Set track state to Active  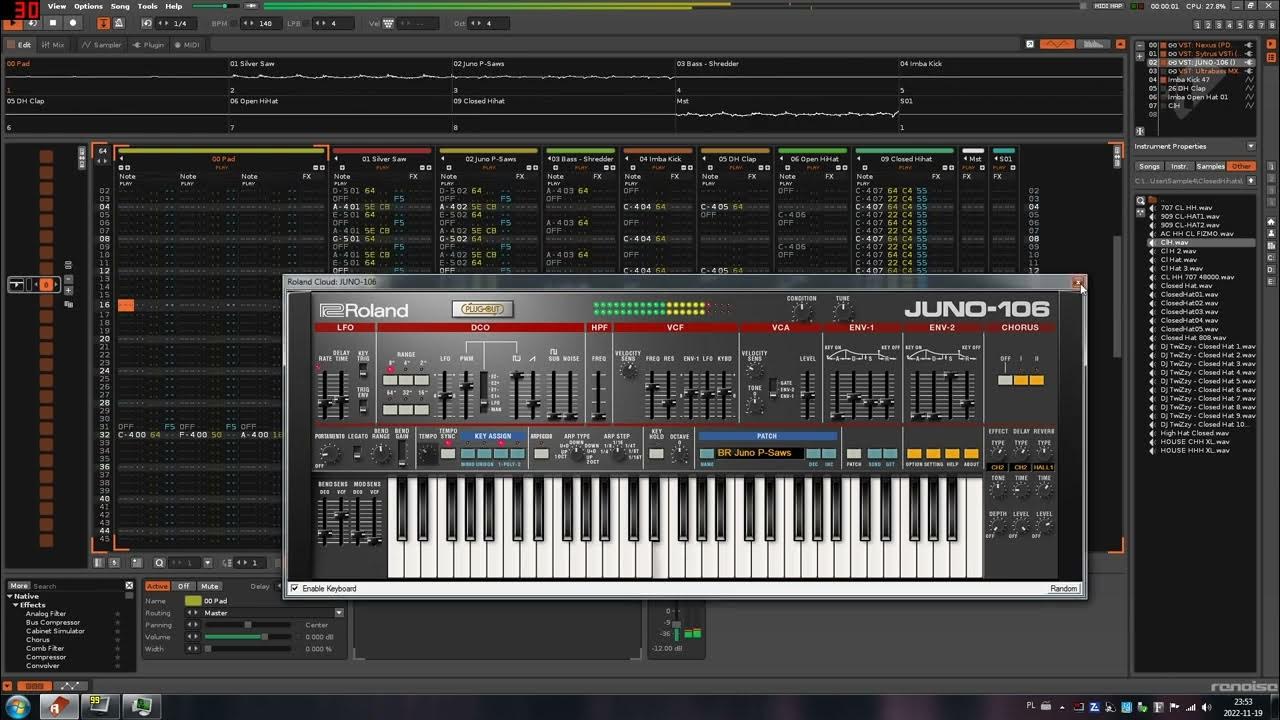pos(157,586)
